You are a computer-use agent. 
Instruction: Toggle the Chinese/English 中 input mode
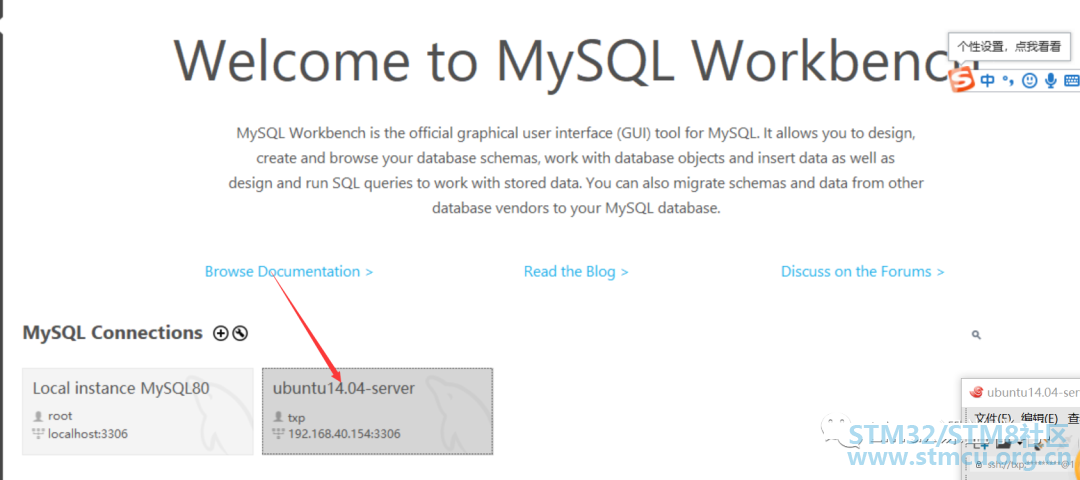click(988, 81)
